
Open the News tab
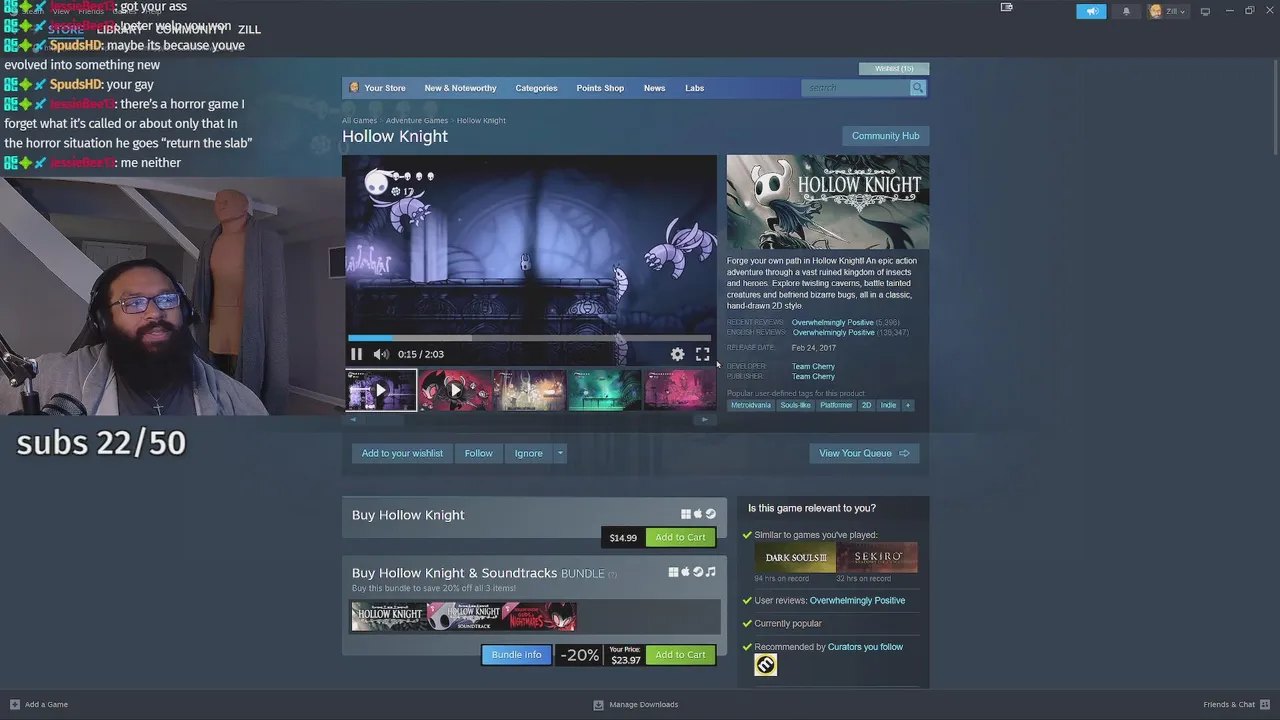pos(654,88)
